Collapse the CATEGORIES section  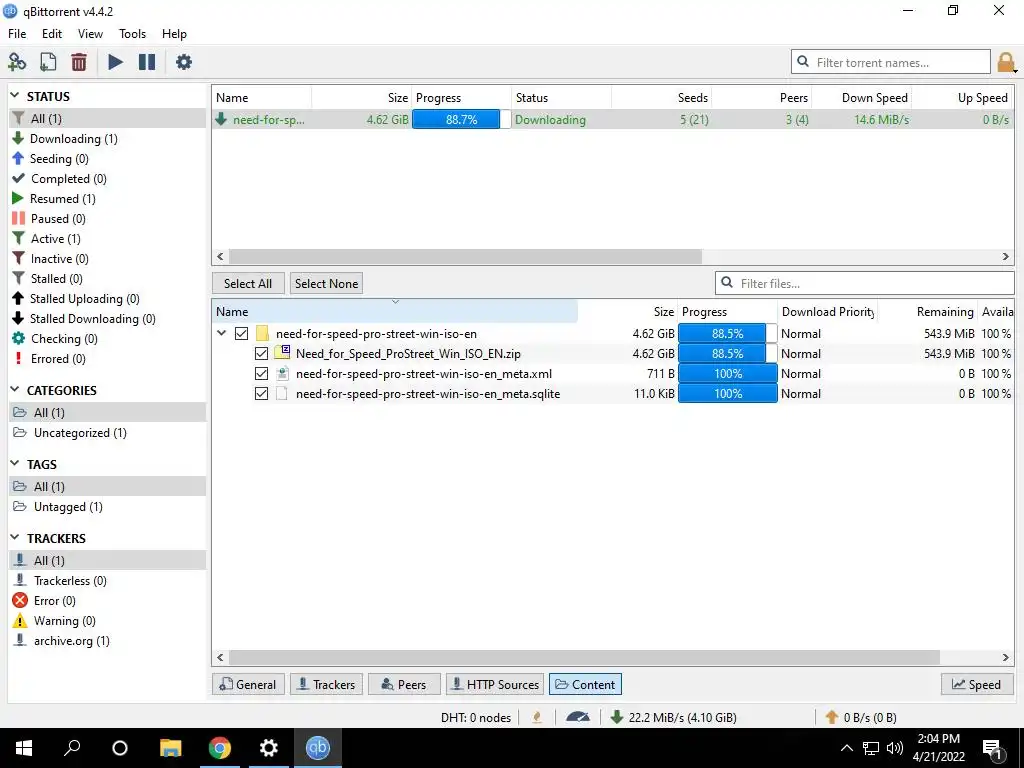(15, 390)
